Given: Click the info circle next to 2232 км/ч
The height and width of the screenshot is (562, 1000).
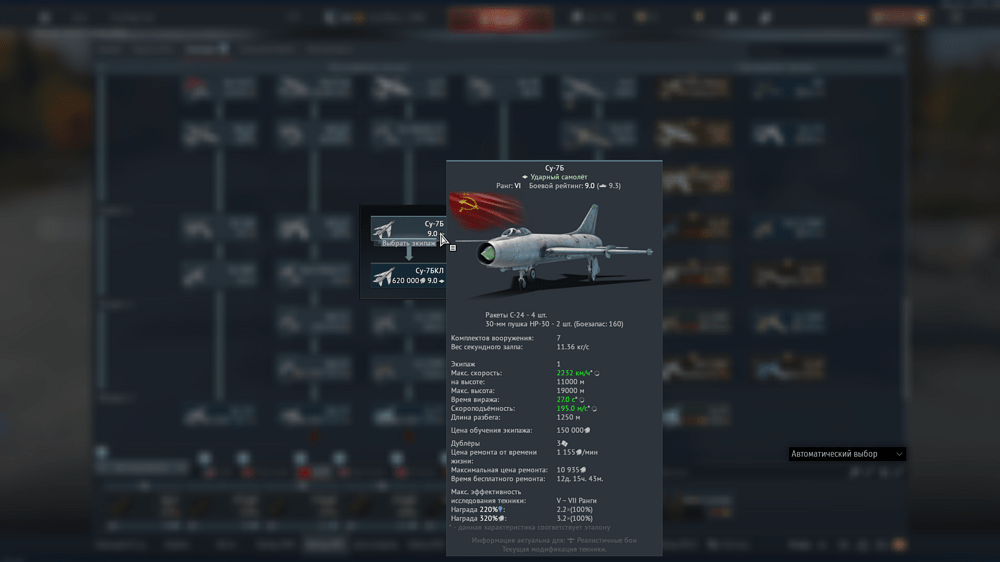Looking at the screenshot, I should [597, 373].
